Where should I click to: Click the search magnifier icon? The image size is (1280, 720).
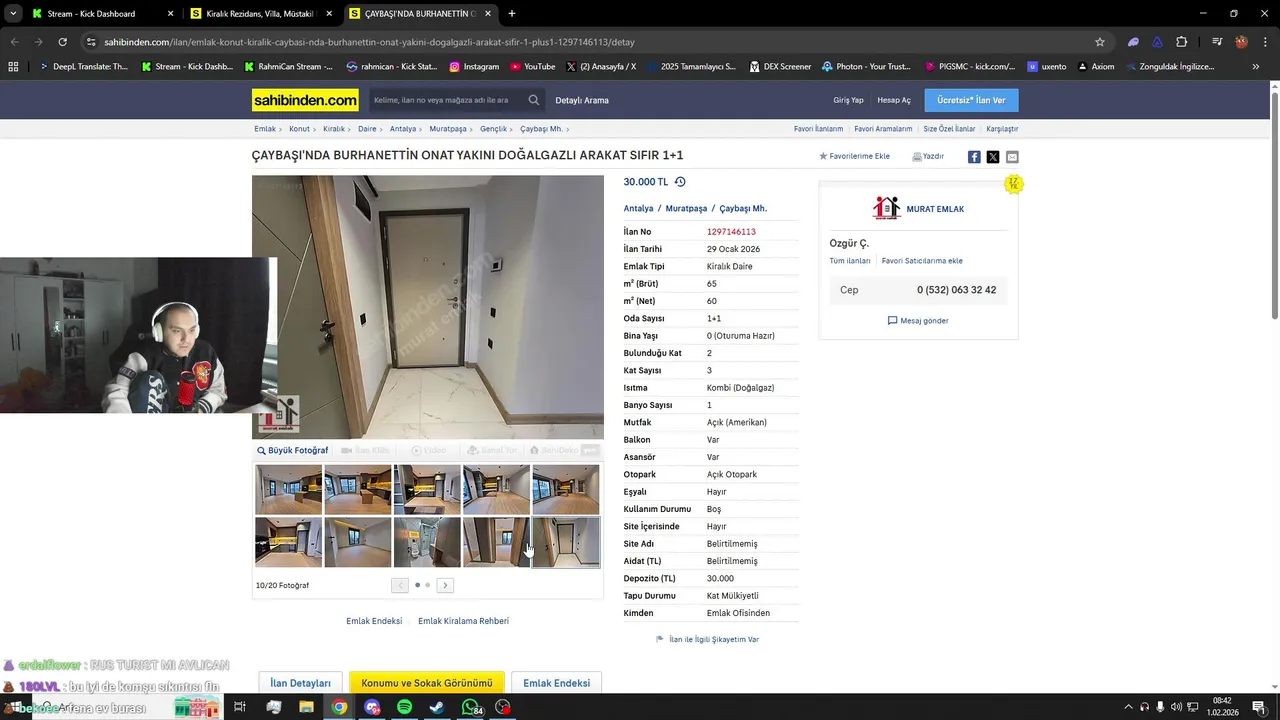click(x=534, y=100)
